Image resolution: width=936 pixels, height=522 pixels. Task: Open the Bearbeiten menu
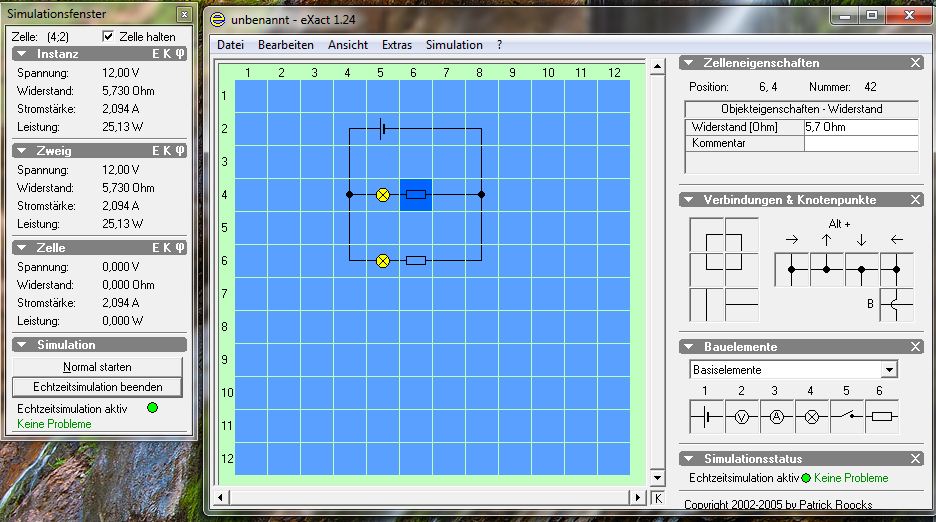[286, 45]
